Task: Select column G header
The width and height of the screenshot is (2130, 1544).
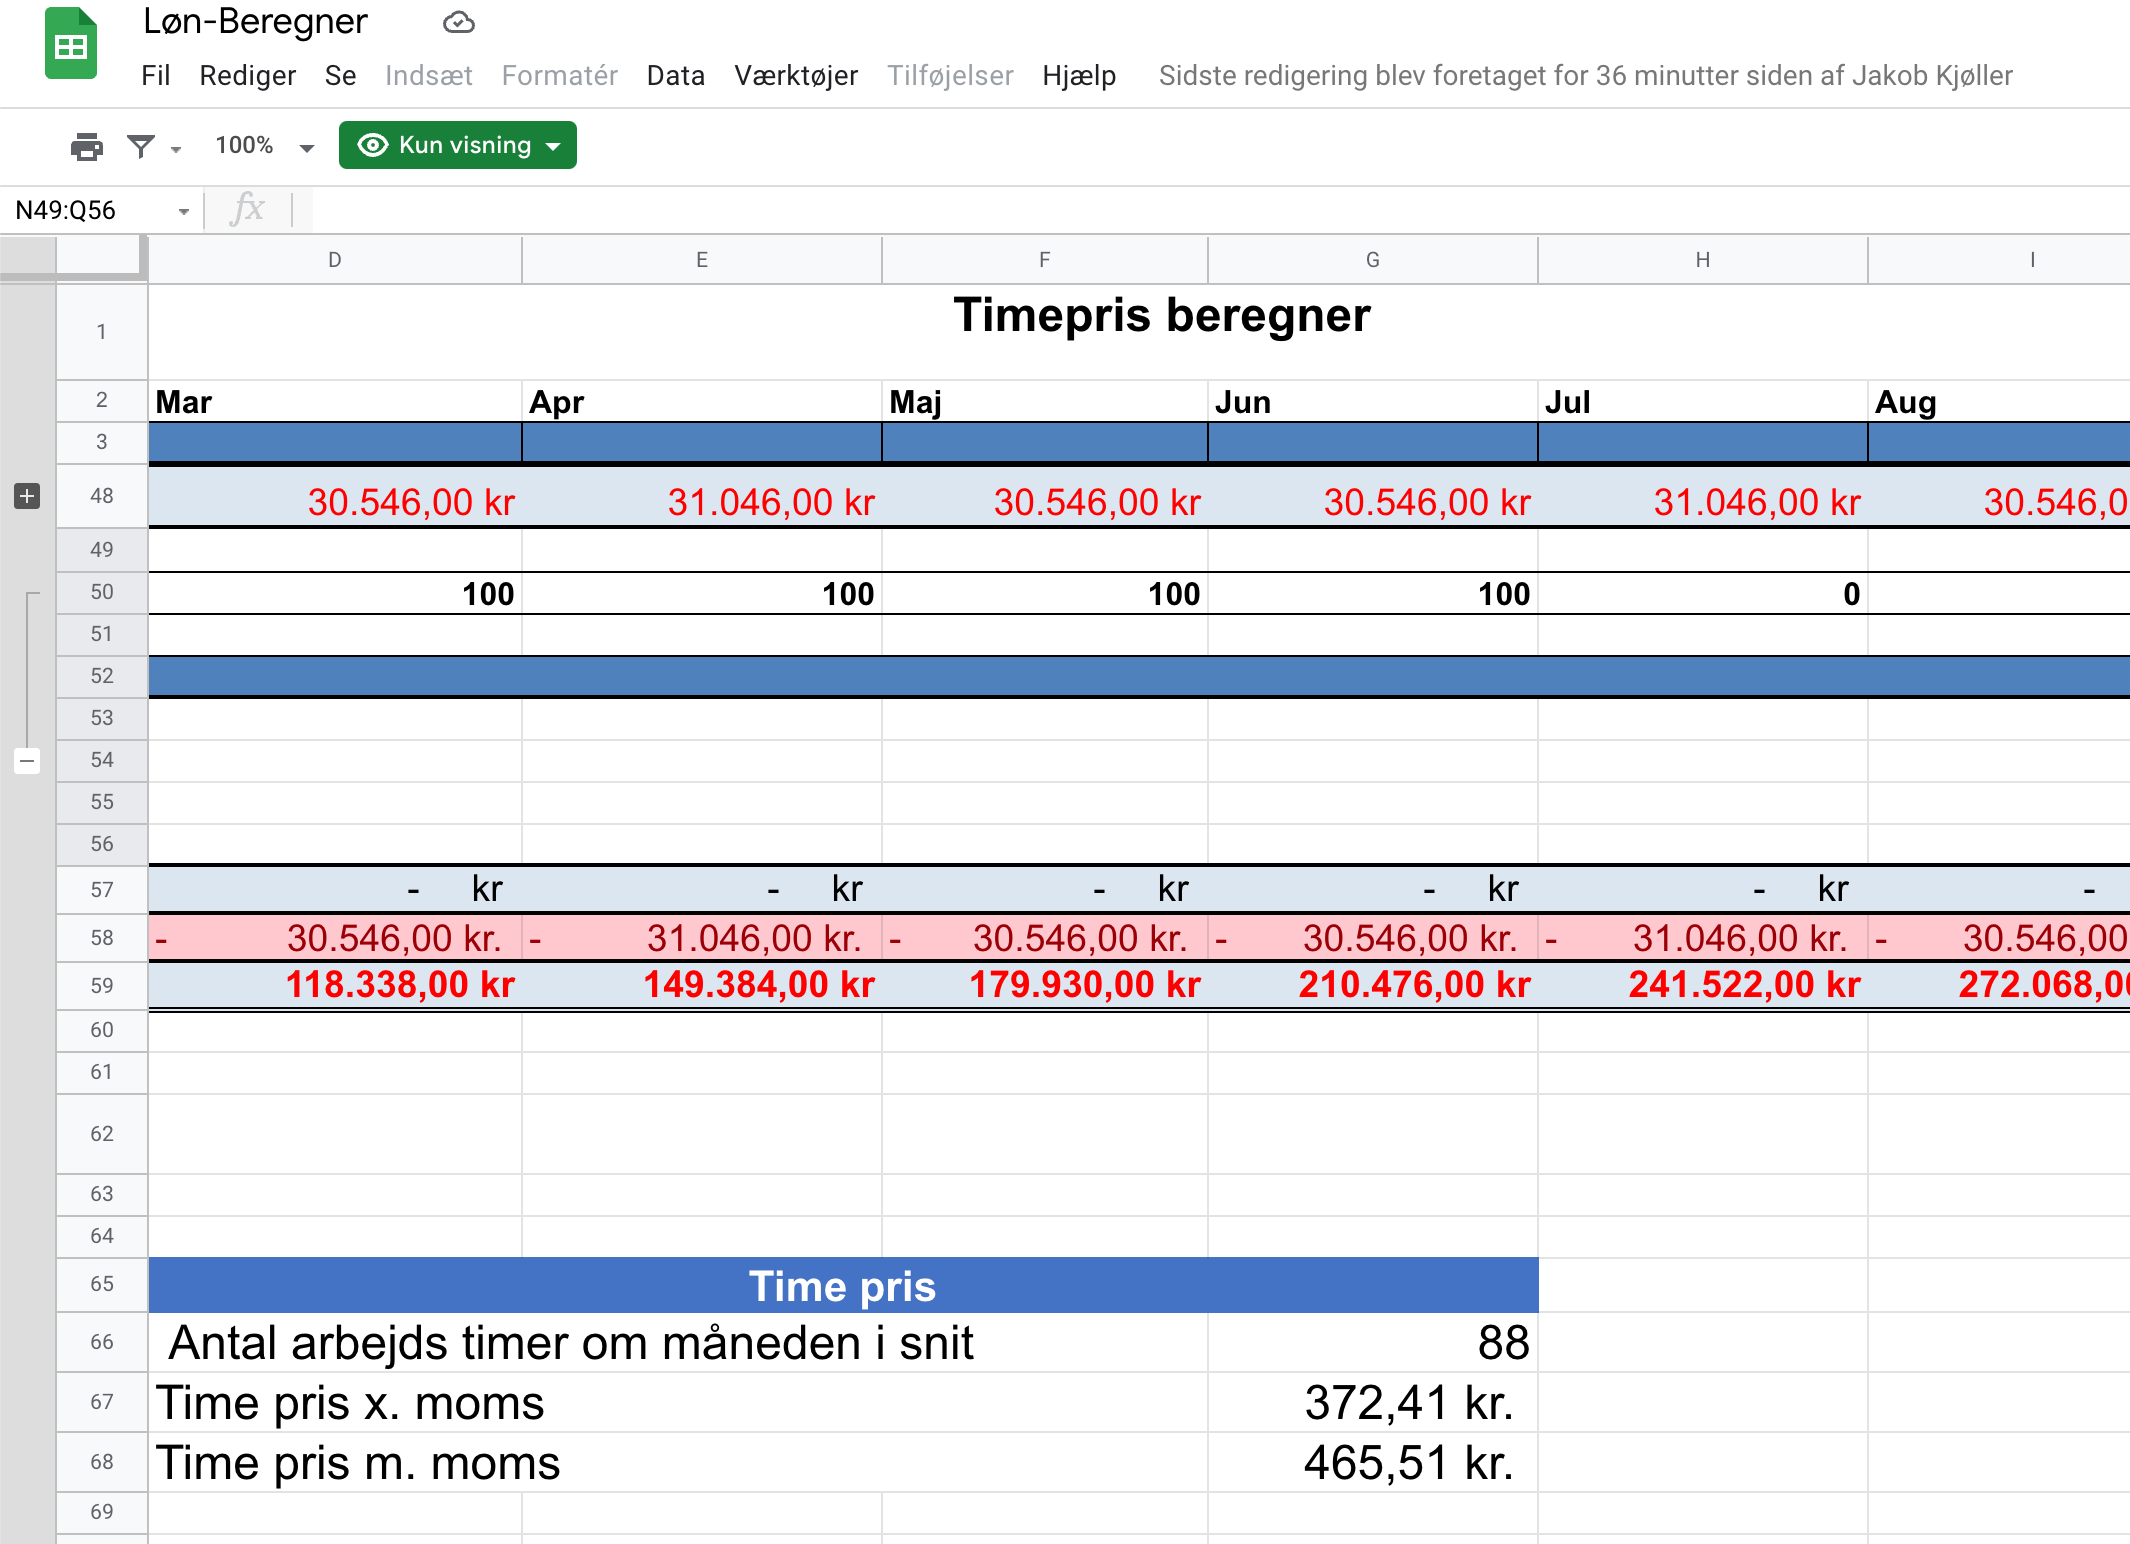Action: (x=1373, y=260)
